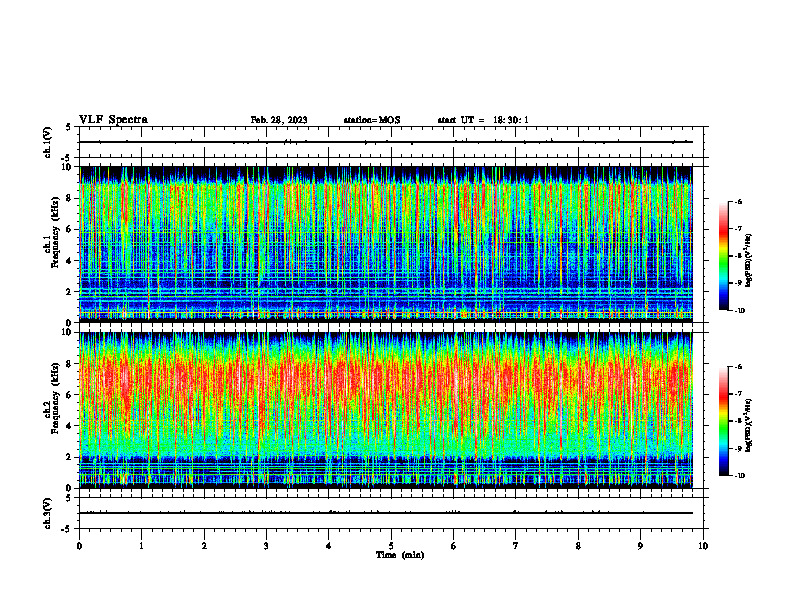
Task: Click time-axis tick label "2"
Action: [204, 546]
